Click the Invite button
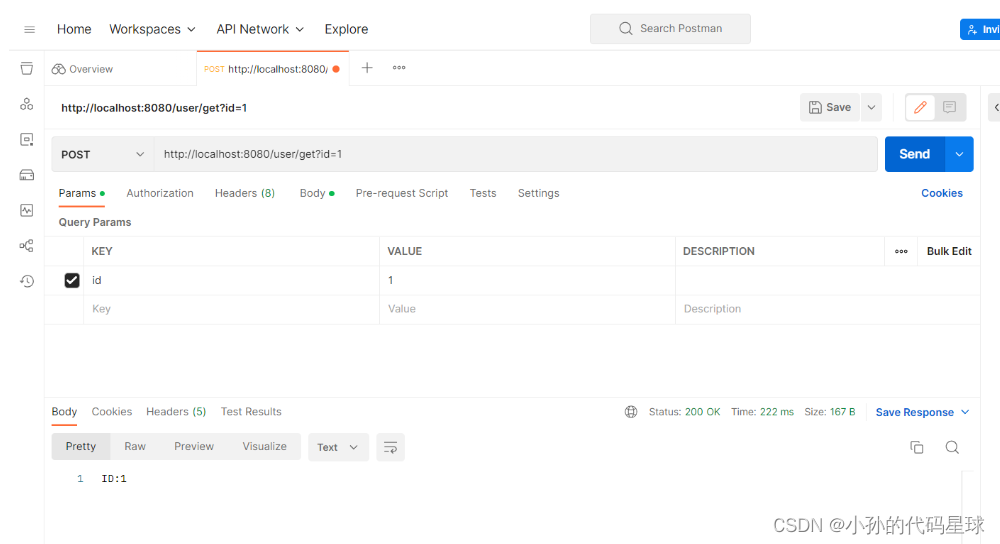 pos(980,29)
